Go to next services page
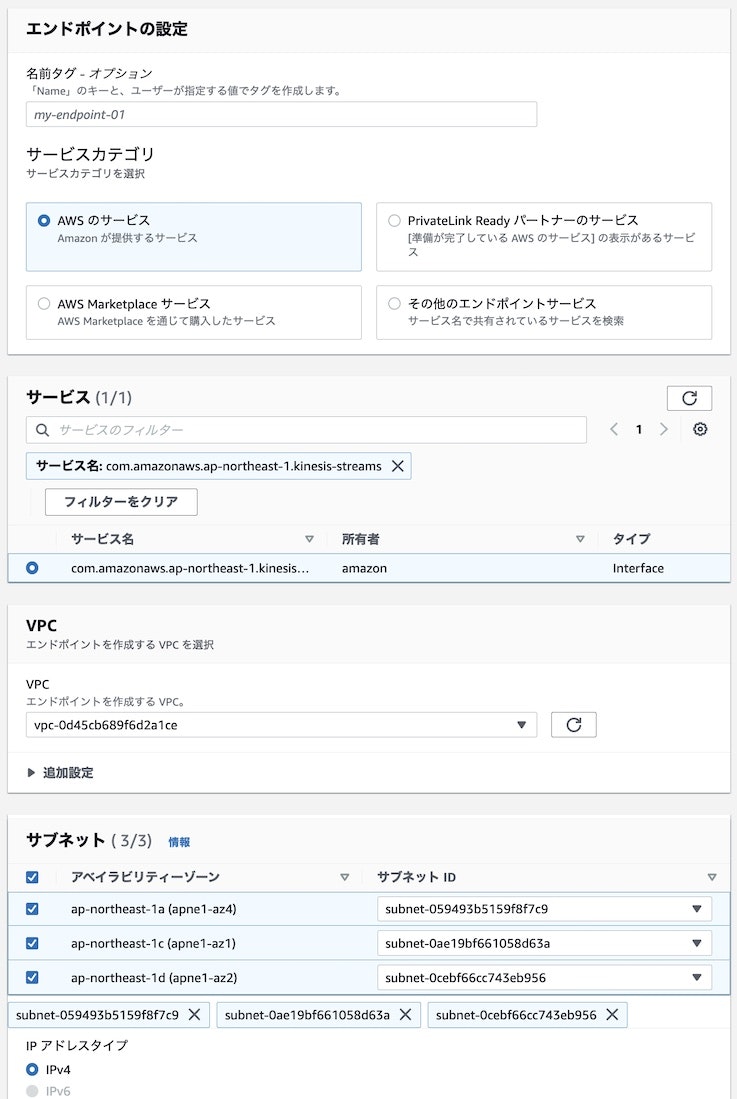737x1099 pixels. pos(663,430)
